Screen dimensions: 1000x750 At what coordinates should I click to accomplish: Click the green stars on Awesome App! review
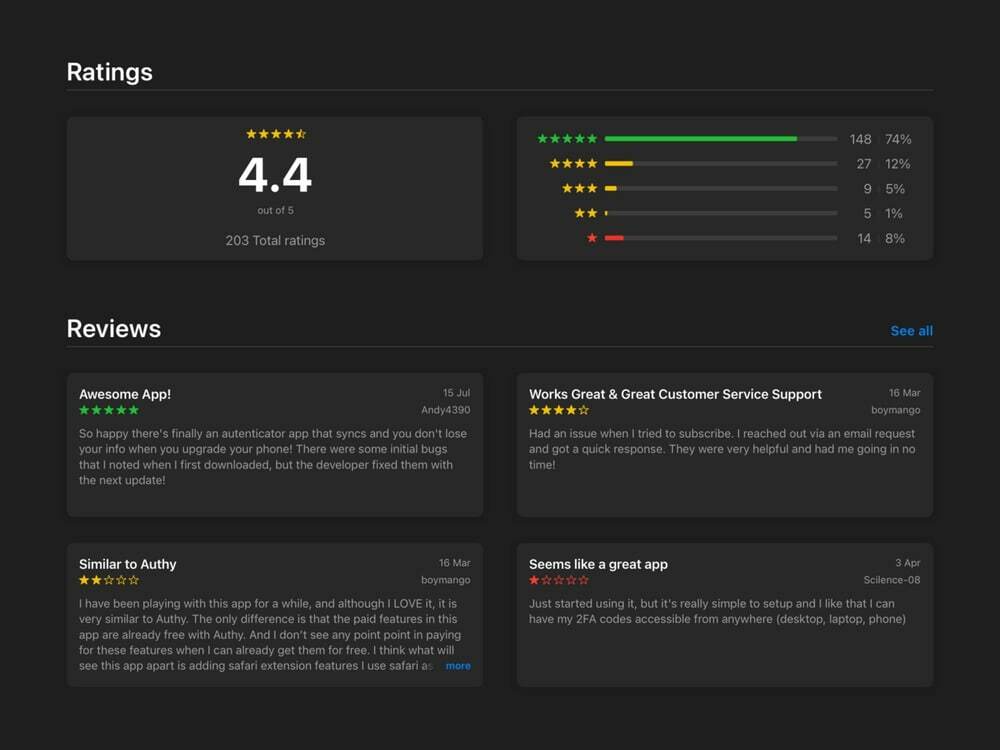pyautogui.click(x=109, y=410)
